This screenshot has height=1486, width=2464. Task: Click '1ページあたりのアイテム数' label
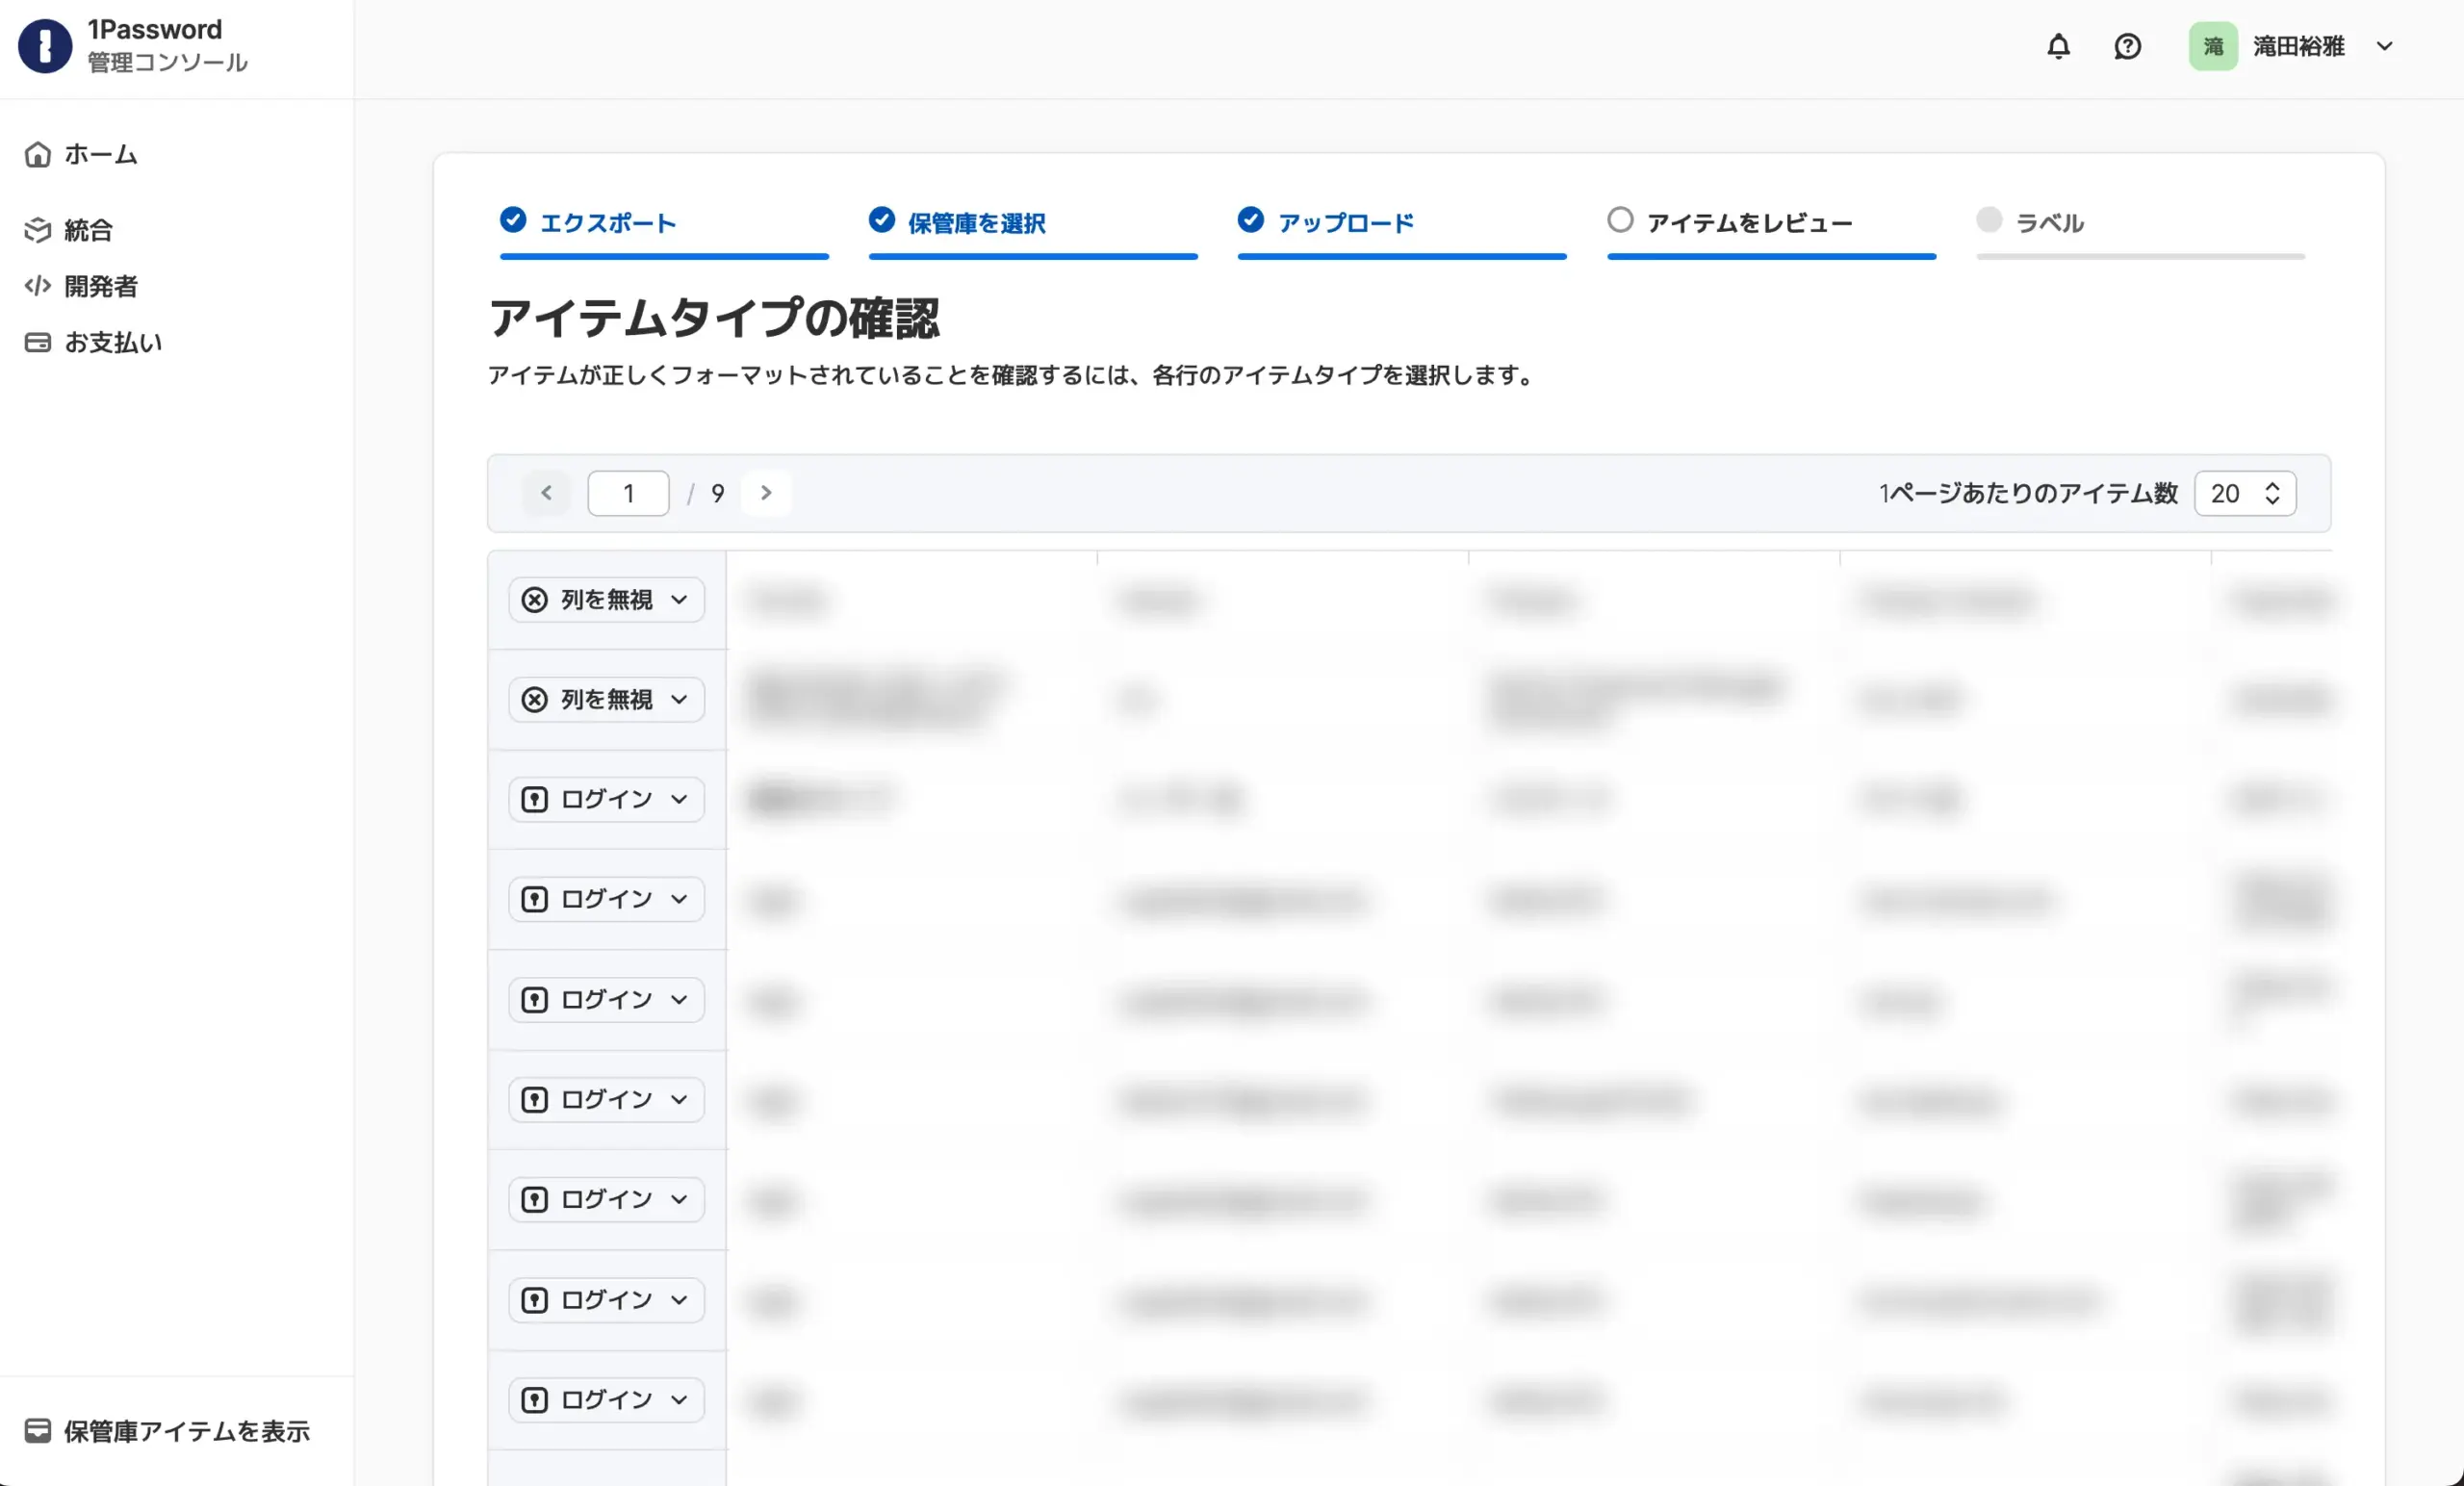(2028, 493)
